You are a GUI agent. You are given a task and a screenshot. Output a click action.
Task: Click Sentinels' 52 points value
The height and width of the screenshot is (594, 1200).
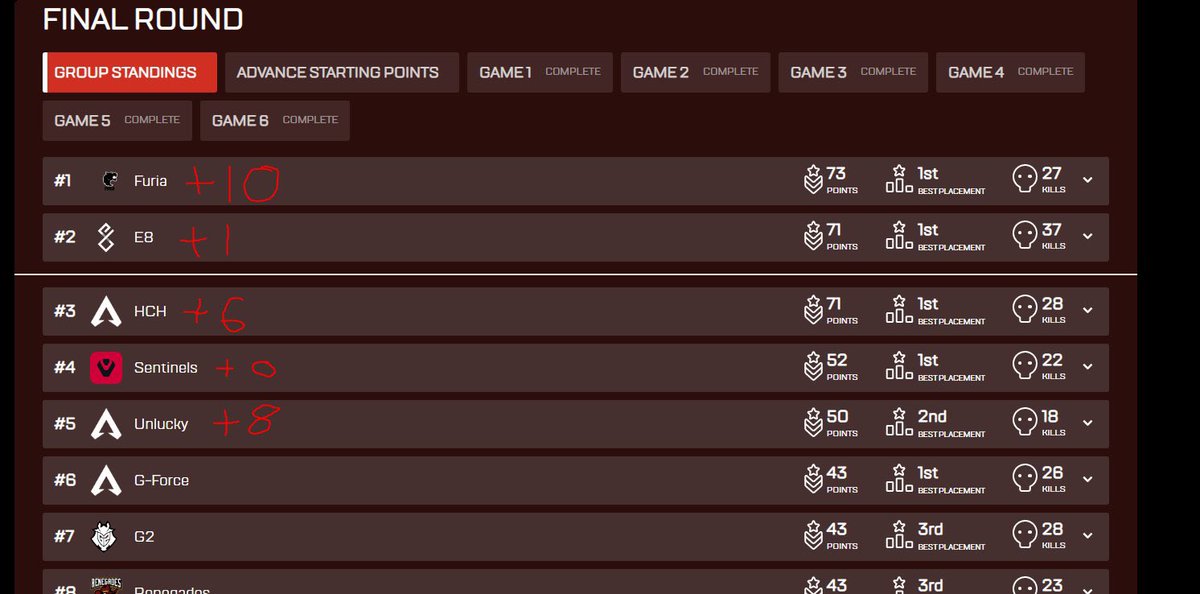click(837, 360)
